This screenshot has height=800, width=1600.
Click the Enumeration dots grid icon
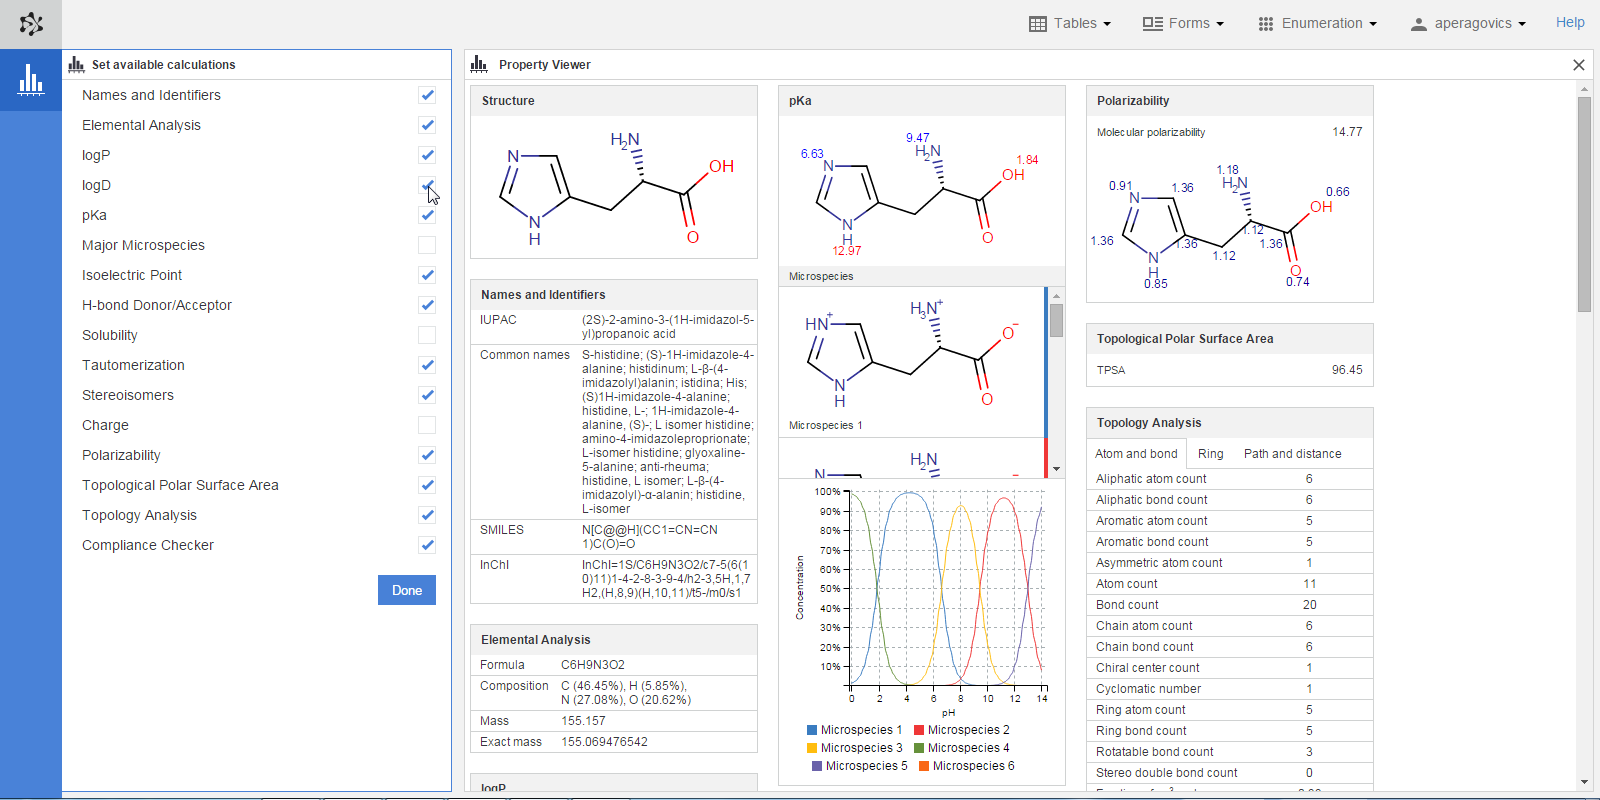[x=1266, y=24]
